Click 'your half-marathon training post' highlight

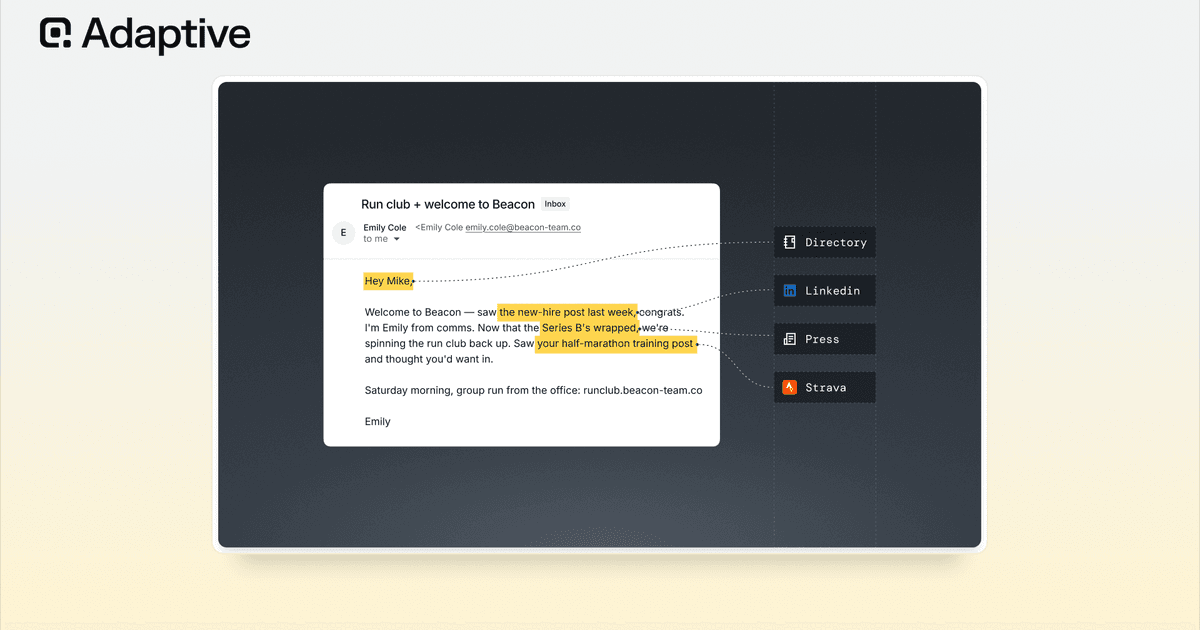(616, 344)
